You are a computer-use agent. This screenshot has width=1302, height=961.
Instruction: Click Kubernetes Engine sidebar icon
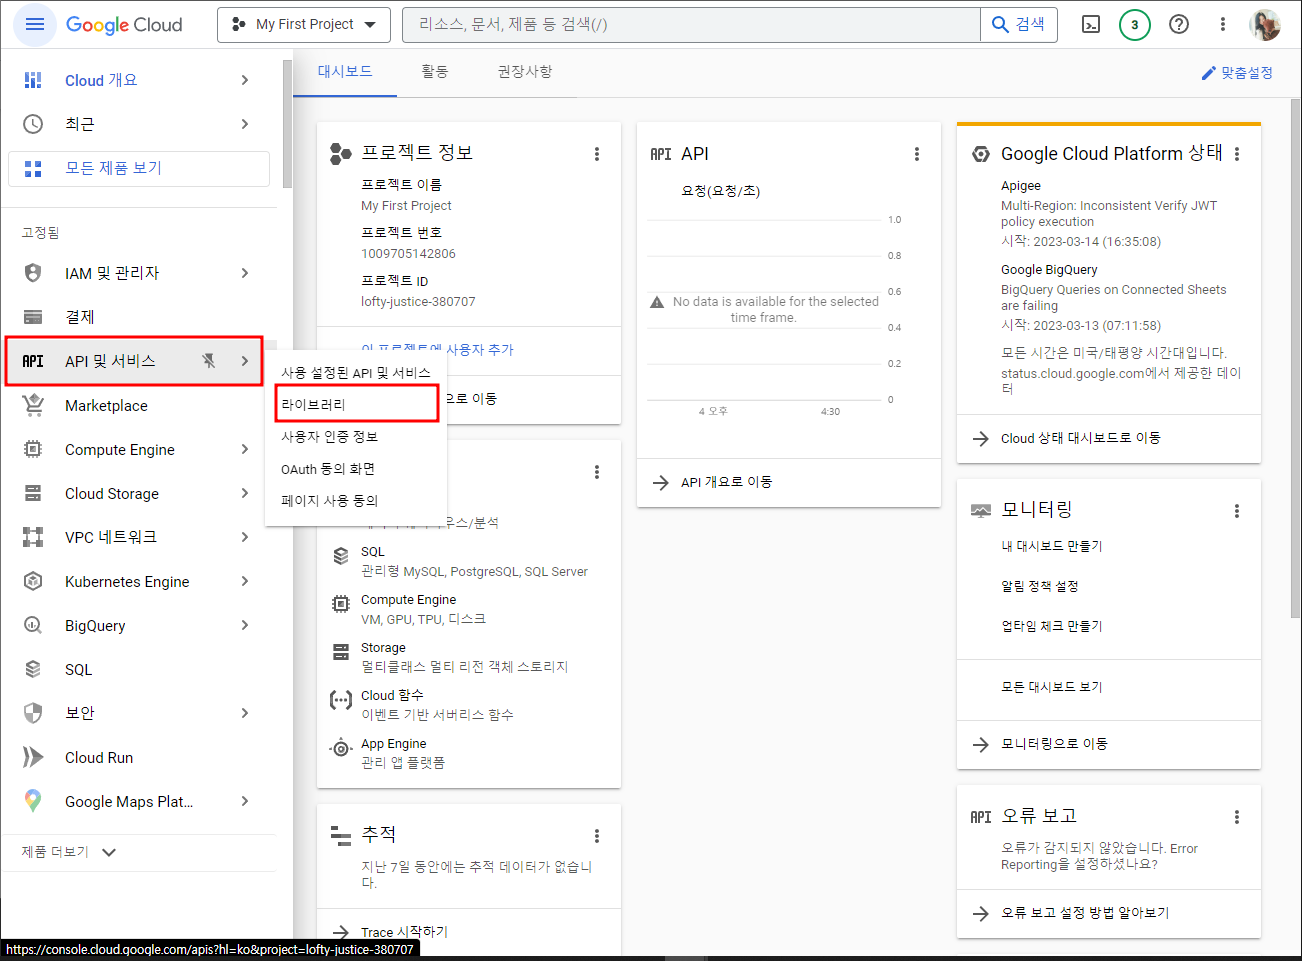click(33, 581)
